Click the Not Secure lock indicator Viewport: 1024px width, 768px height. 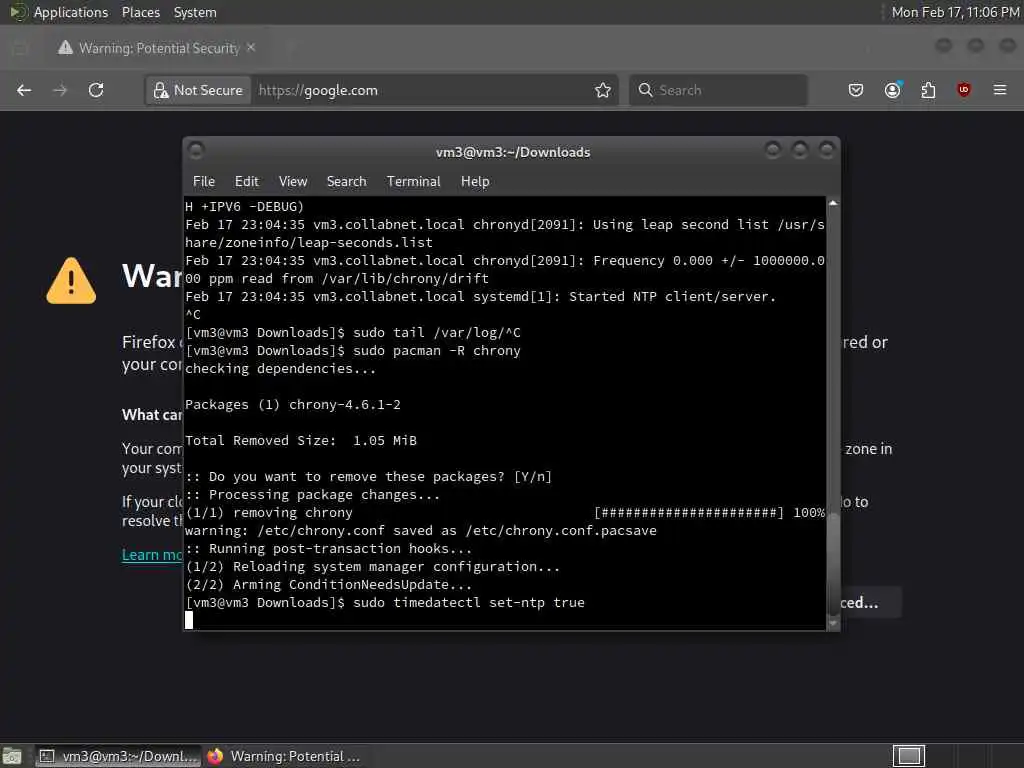pyautogui.click(x=198, y=90)
